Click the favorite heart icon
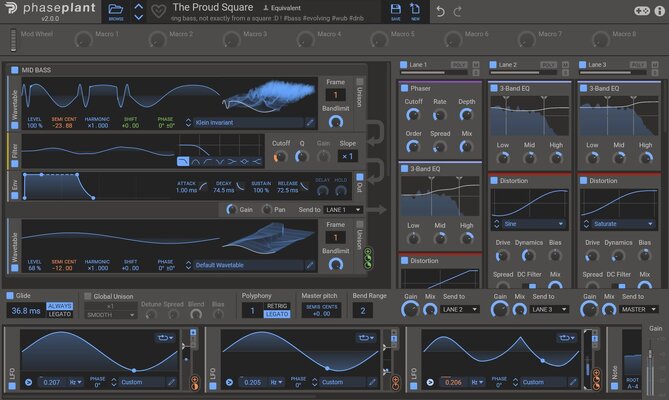This screenshot has height=400, width=669. [158, 11]
